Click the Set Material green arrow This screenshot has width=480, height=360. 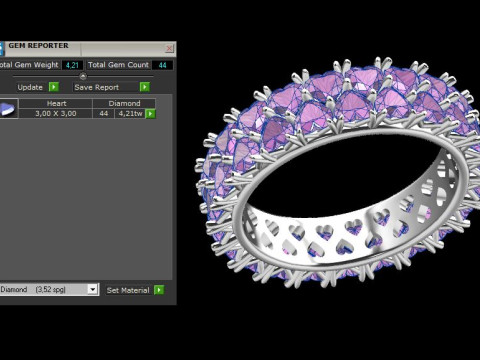pos(159,290)
